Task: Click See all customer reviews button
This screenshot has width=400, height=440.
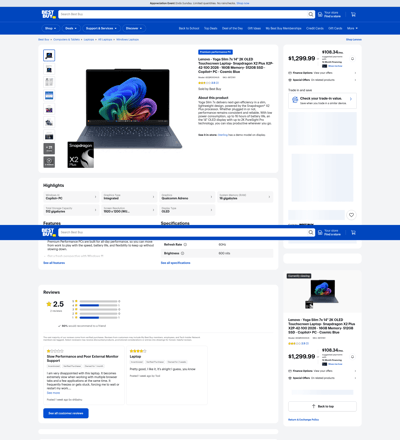Action: 66,413
